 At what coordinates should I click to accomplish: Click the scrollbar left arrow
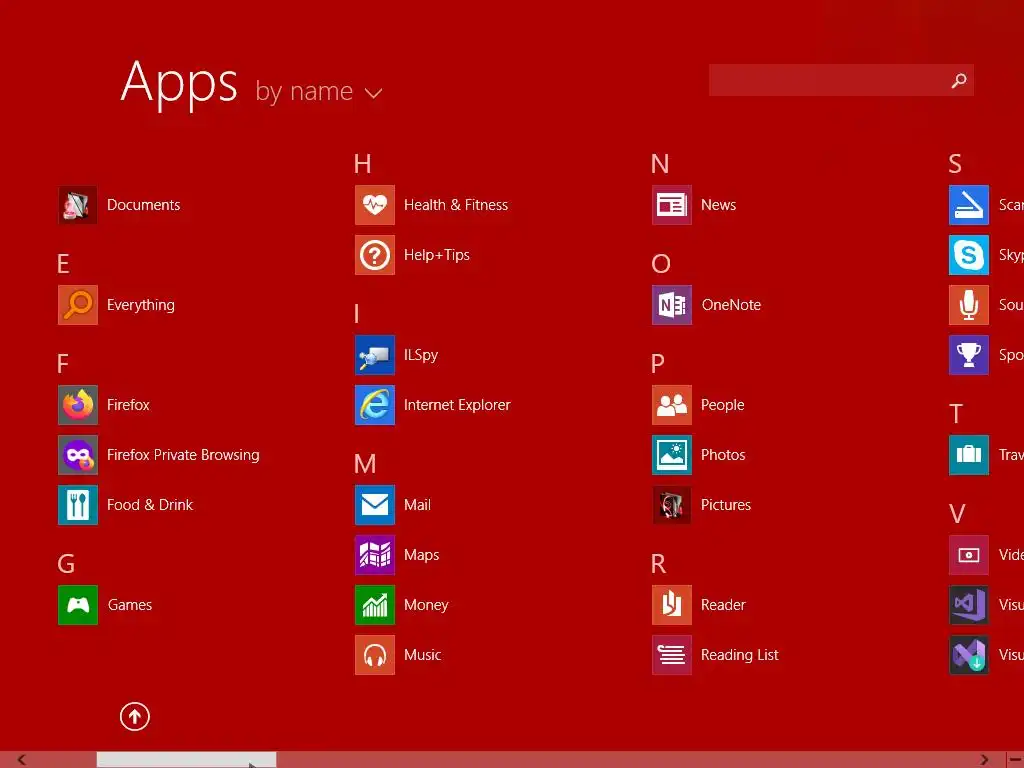[x=22, y=760]
